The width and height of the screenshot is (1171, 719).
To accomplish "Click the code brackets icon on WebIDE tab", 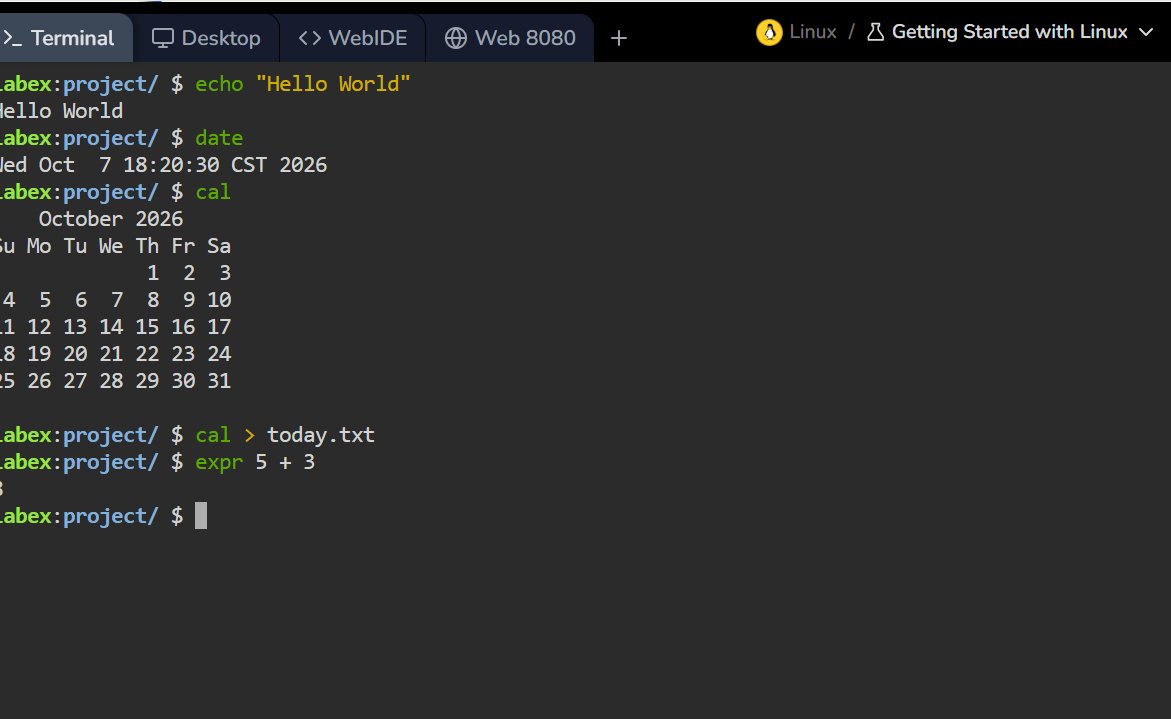I will [x=309, y=38].
